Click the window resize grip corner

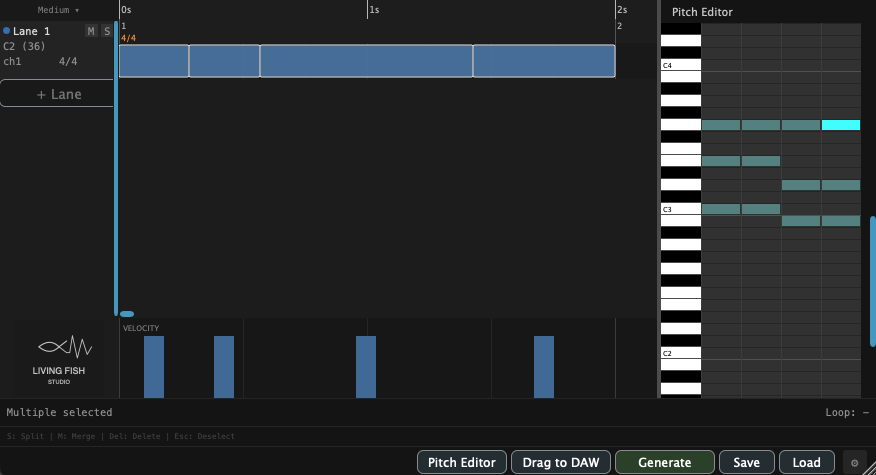[x=870, y=469]
